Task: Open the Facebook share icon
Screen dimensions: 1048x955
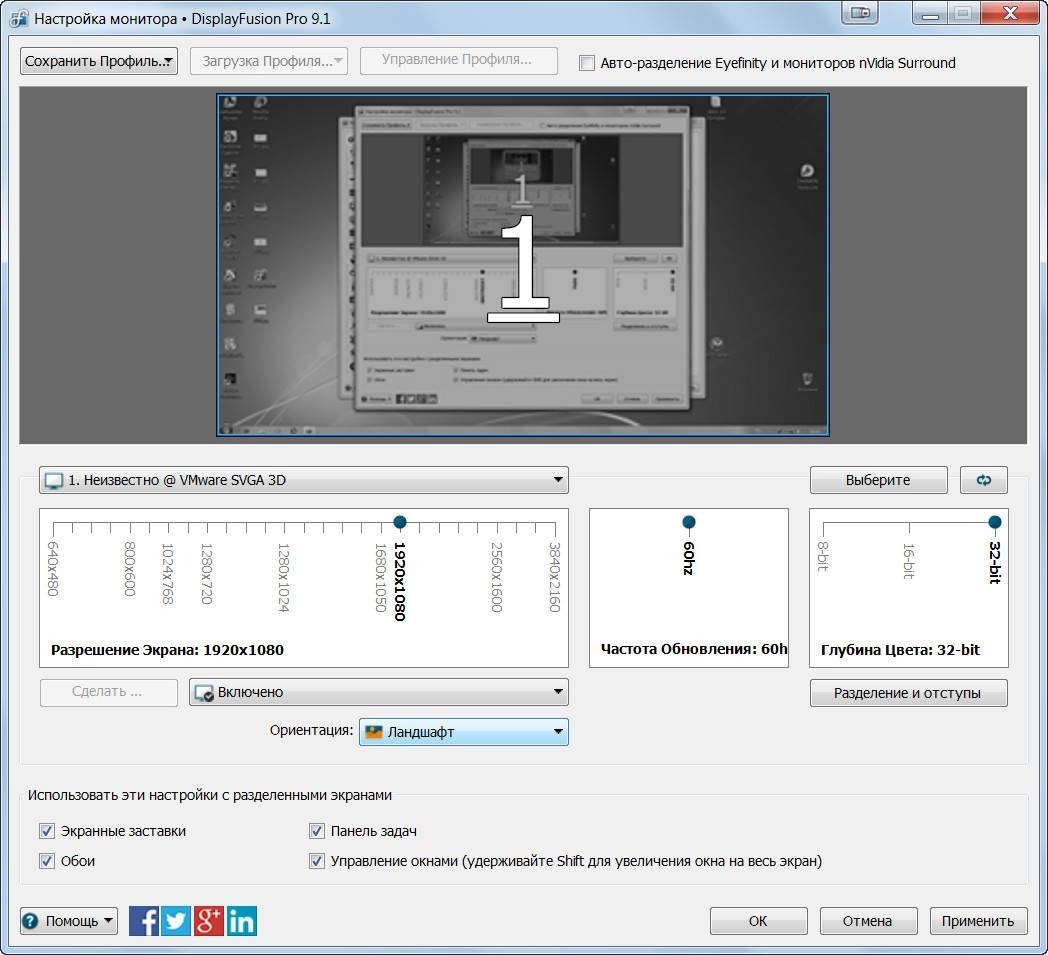Action: [x=144, y=921]
